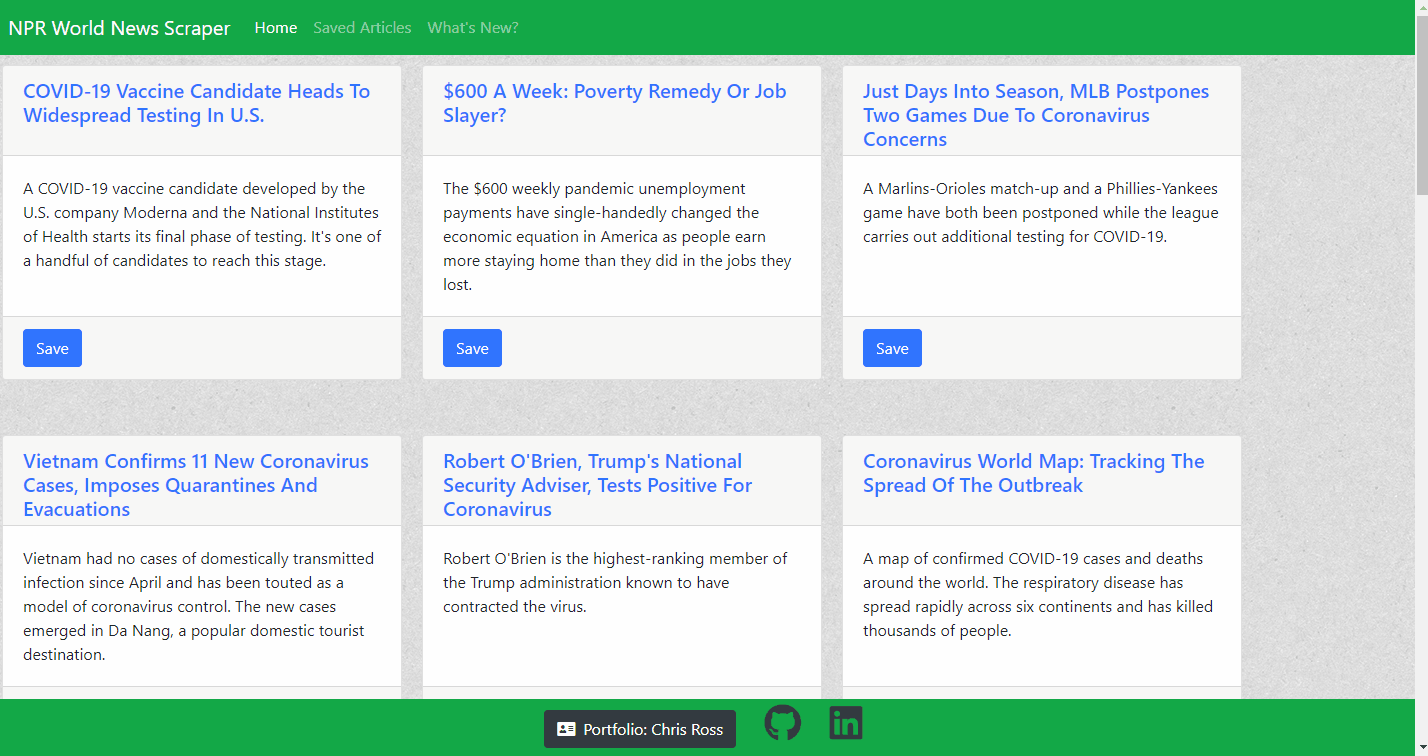
Task: Go to NPR World News Scraper brand
Action: 119,28
